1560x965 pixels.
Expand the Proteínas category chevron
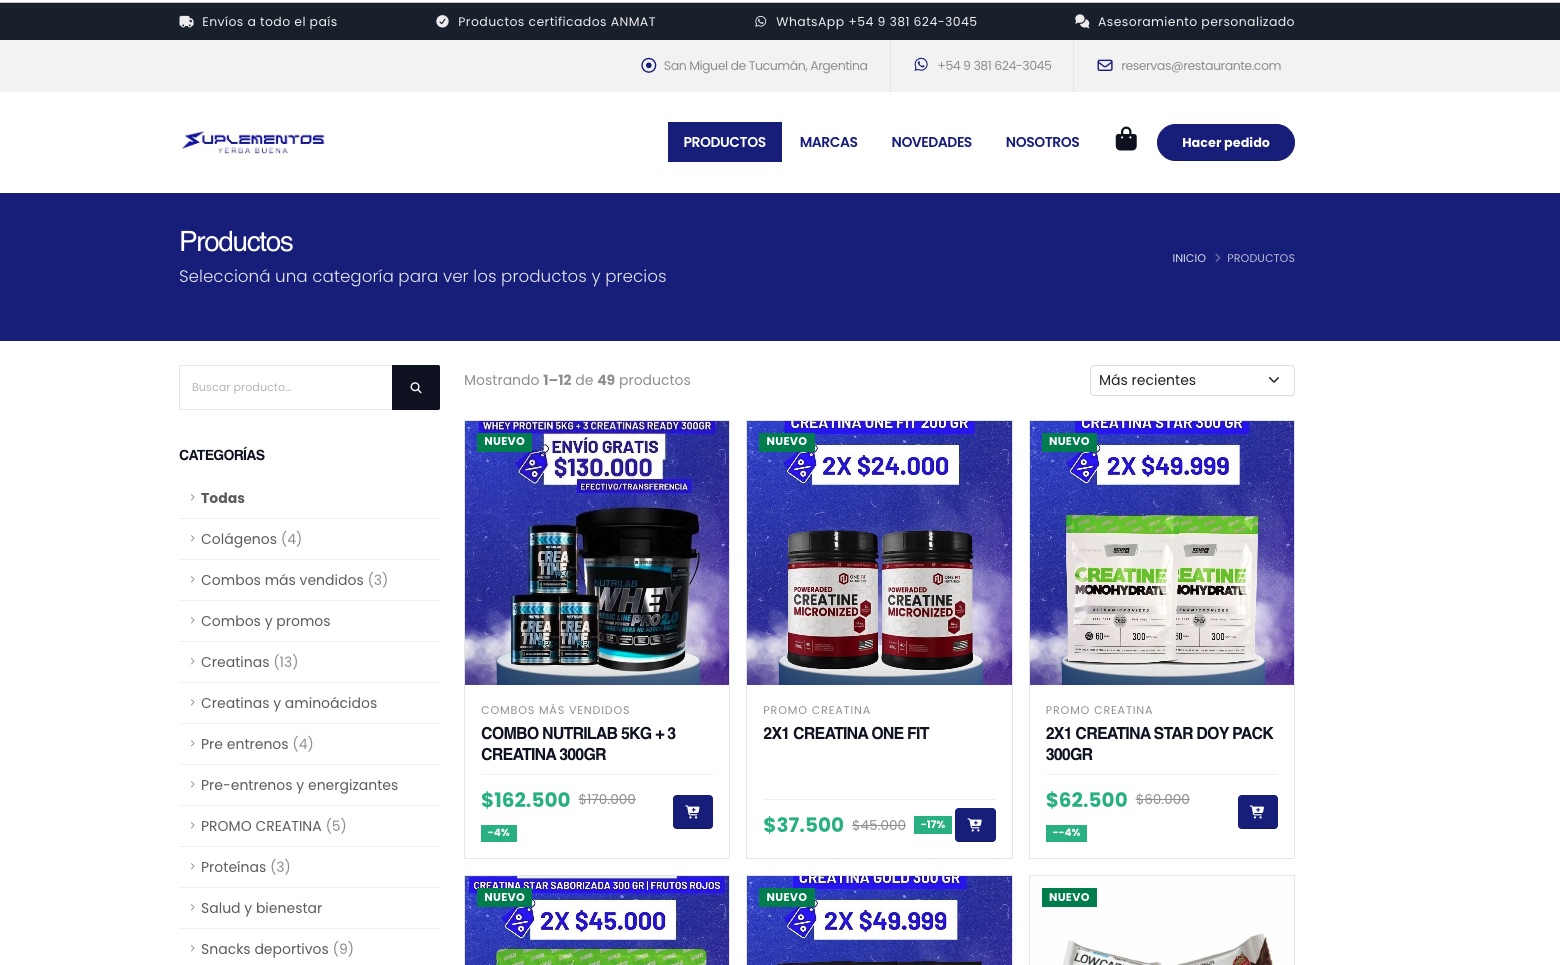[192, 866]
